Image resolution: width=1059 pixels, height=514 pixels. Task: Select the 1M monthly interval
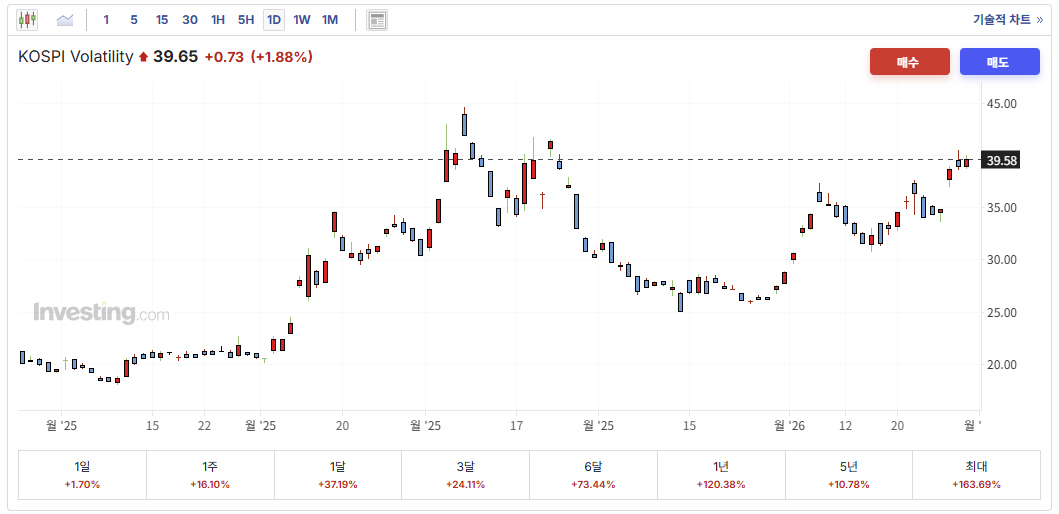pos(330,20)
